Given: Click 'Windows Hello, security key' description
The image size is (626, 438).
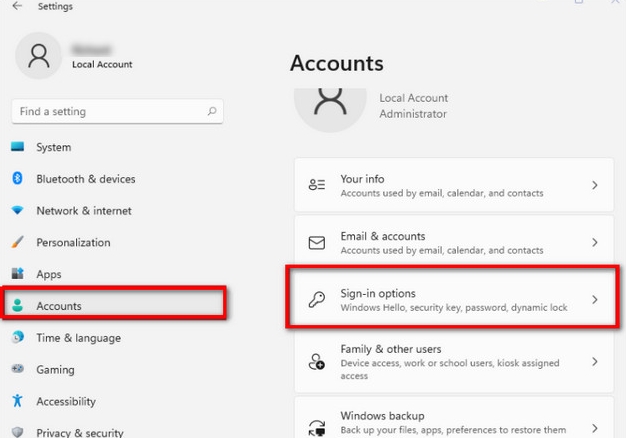Looking at the screenshot, I should (454, 307).
